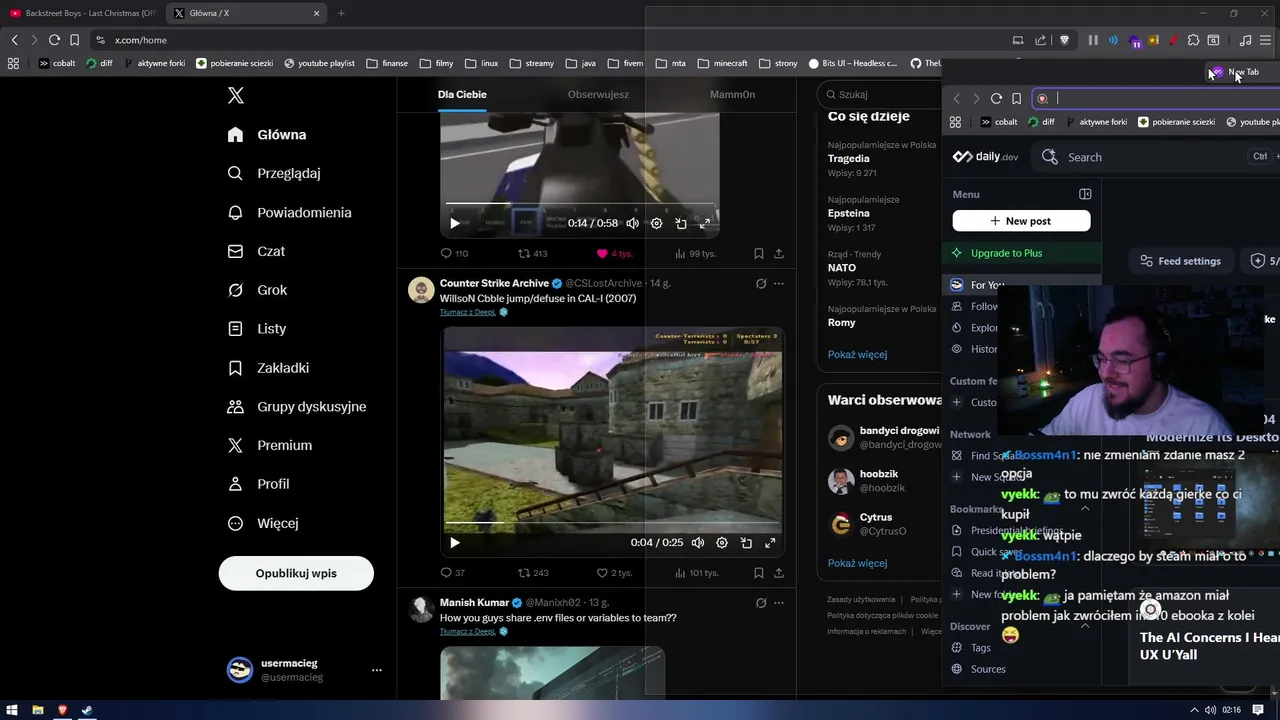Screen dimensions: 1280x720
Task: Switch to the Dla Ciebie tab
Action: click(462, 94)
